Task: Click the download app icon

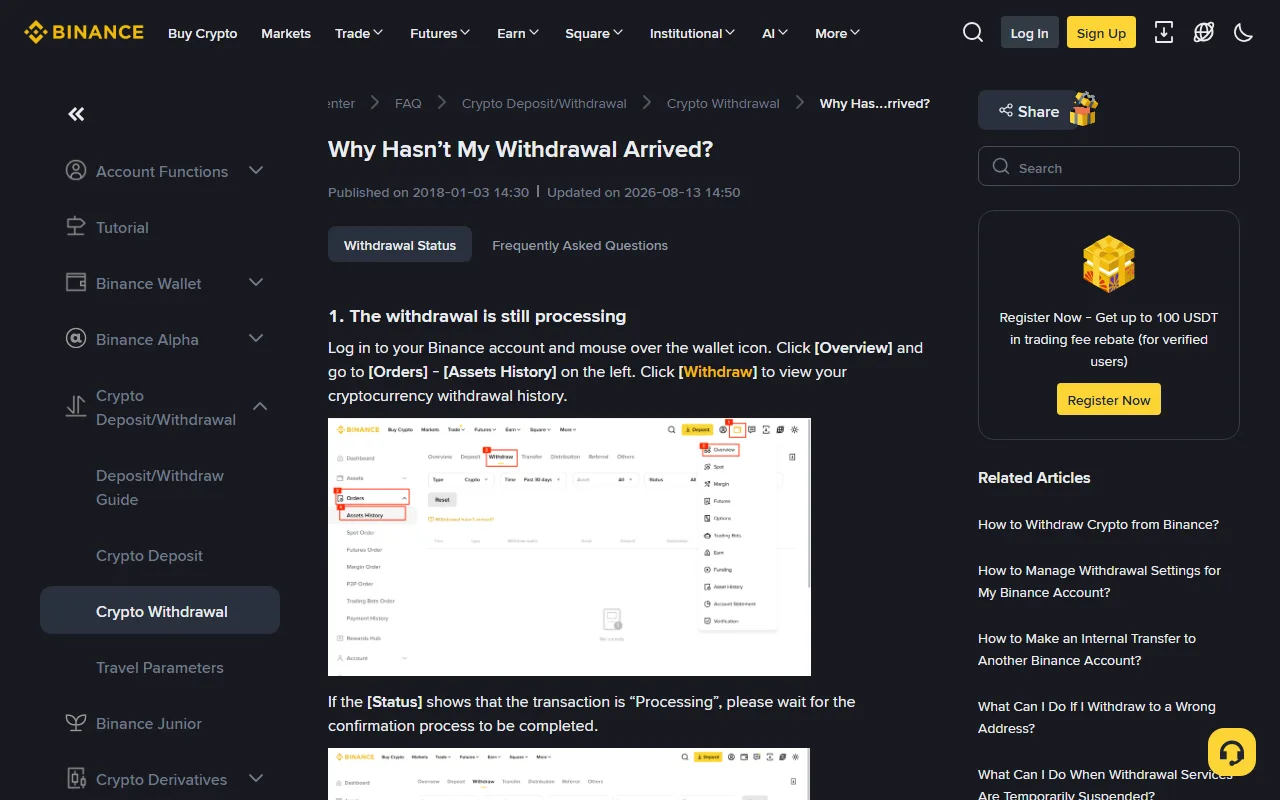Action: [x=1164, y=33]
